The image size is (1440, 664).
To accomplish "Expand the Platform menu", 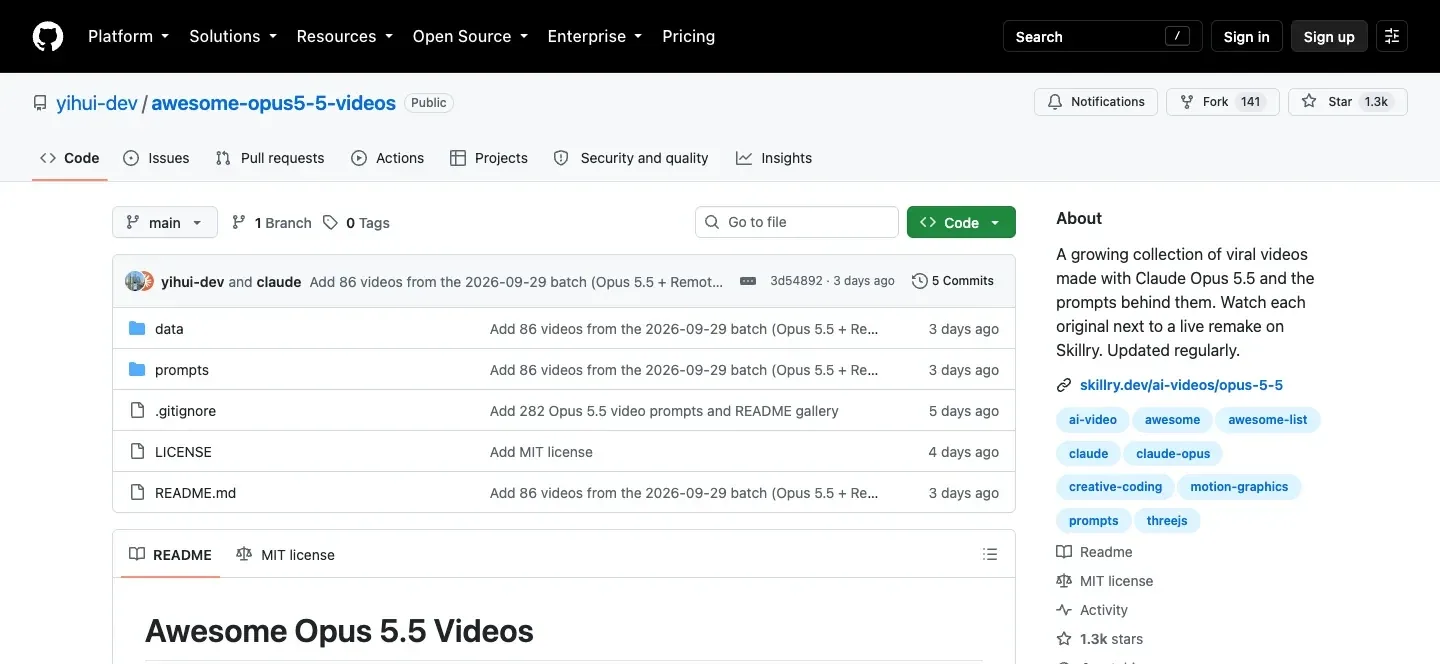I will click(x=128, y=36).
